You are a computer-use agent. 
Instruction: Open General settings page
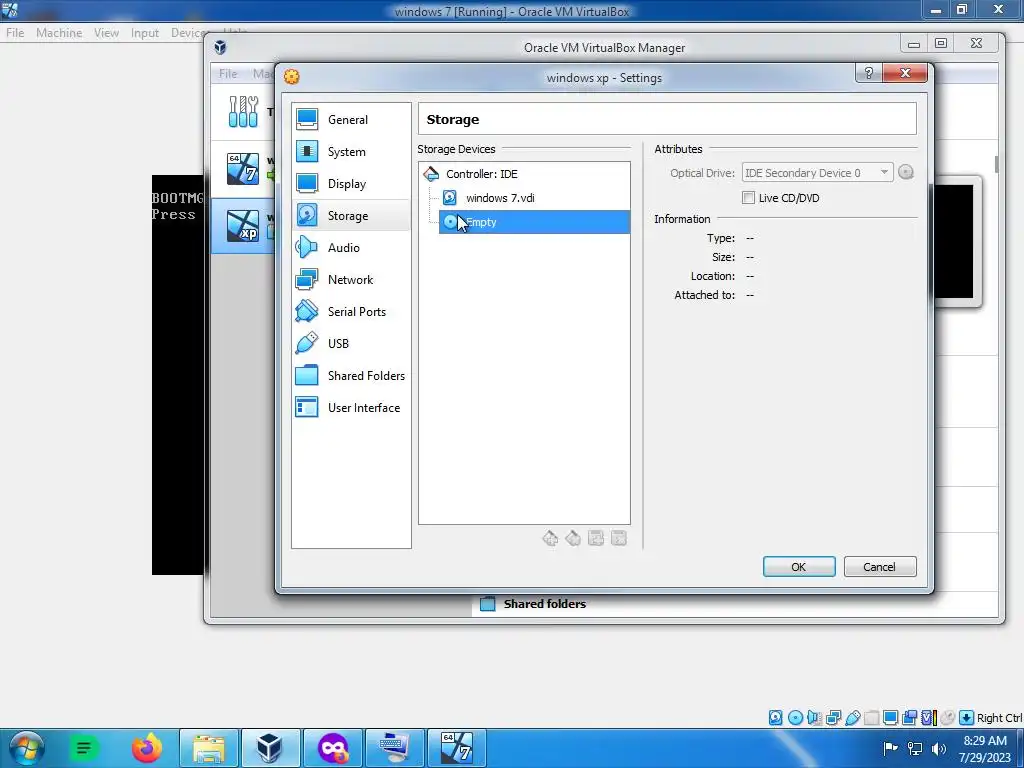tap(351, 120)
